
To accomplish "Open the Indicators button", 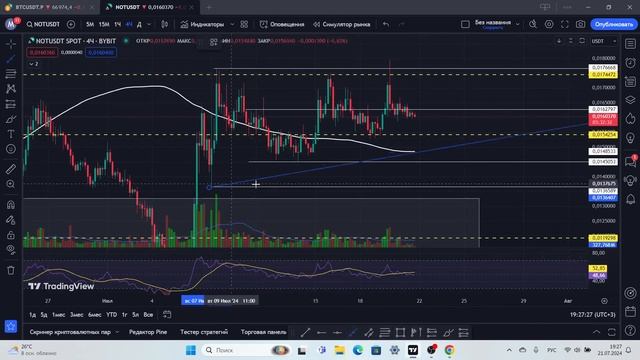I will (x=202, y=24).
